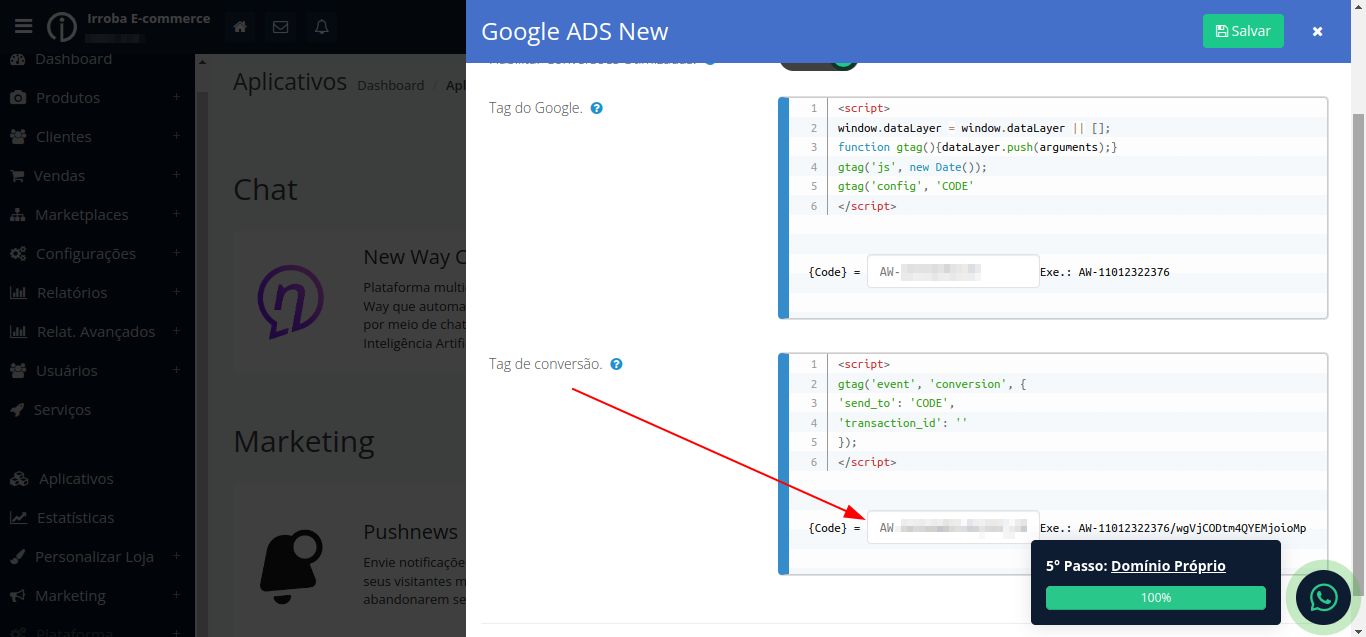Expand the Marketplaces menu plus sign
The image size is (1366, 637).
(176, 214)
